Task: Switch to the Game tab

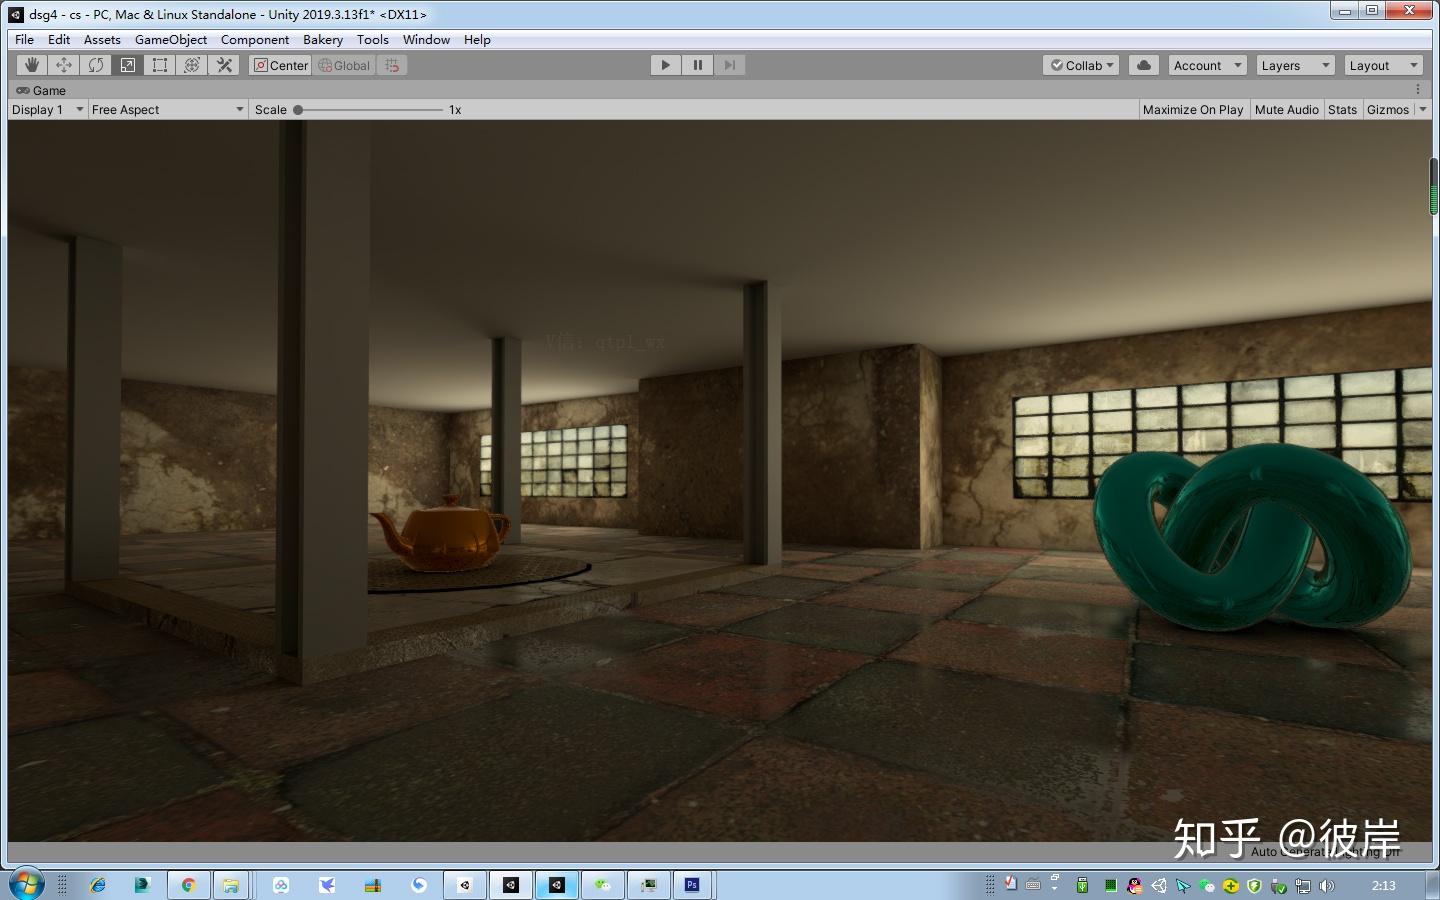Action: click(41, 90)
